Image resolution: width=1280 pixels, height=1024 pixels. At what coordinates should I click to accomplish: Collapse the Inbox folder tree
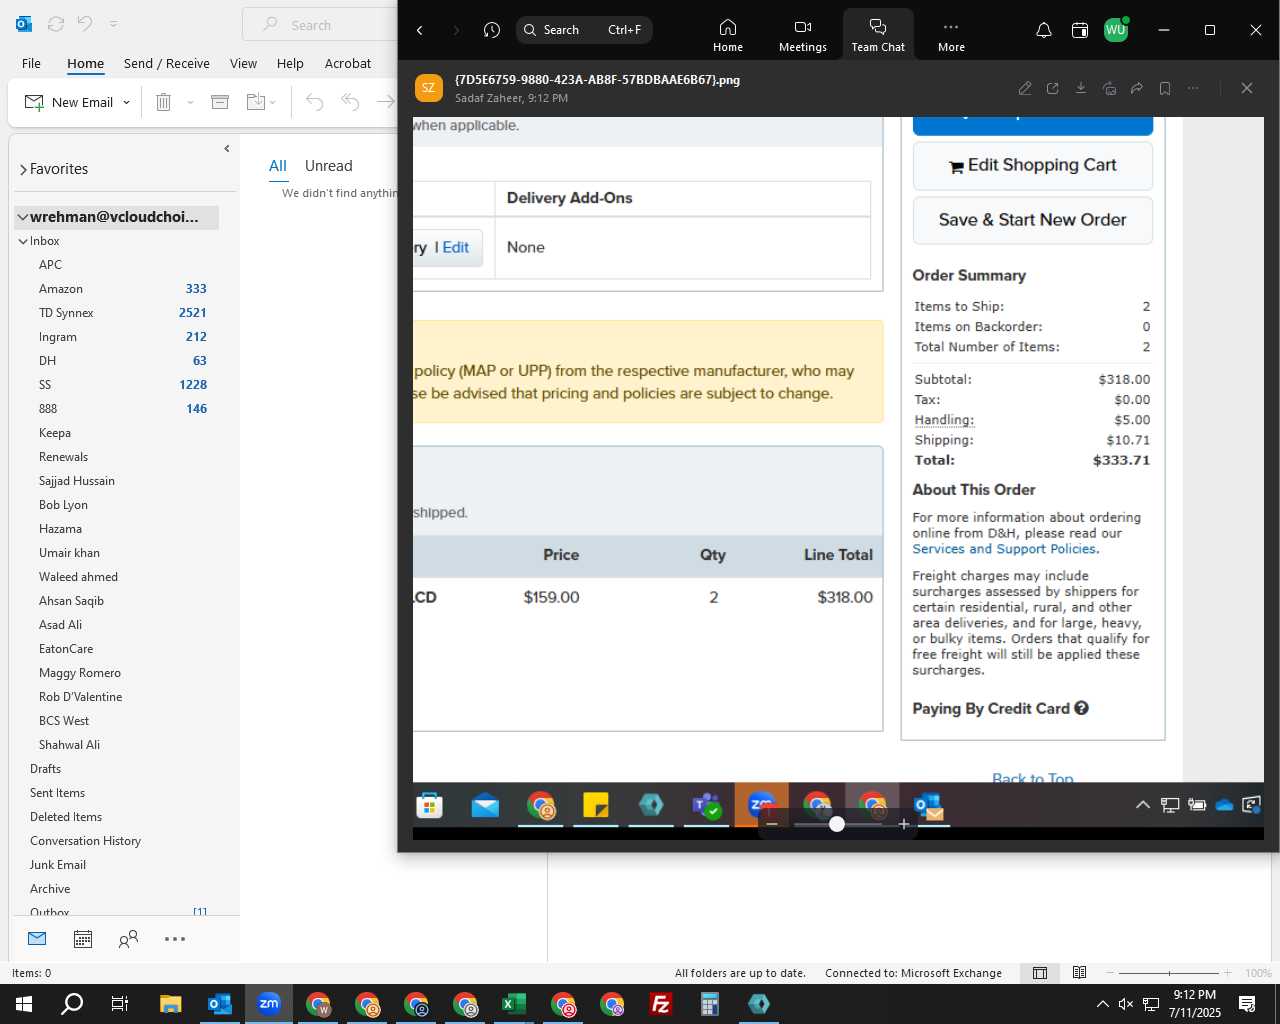[23, 241]
